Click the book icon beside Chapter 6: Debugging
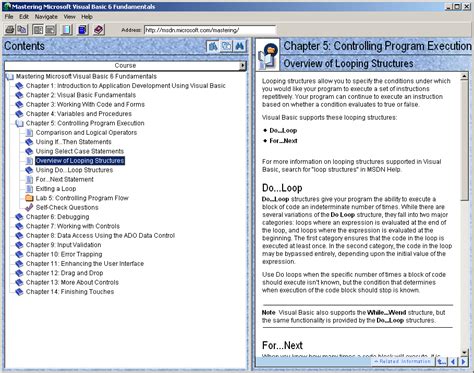The image size is (474, 373). [19, 217]
